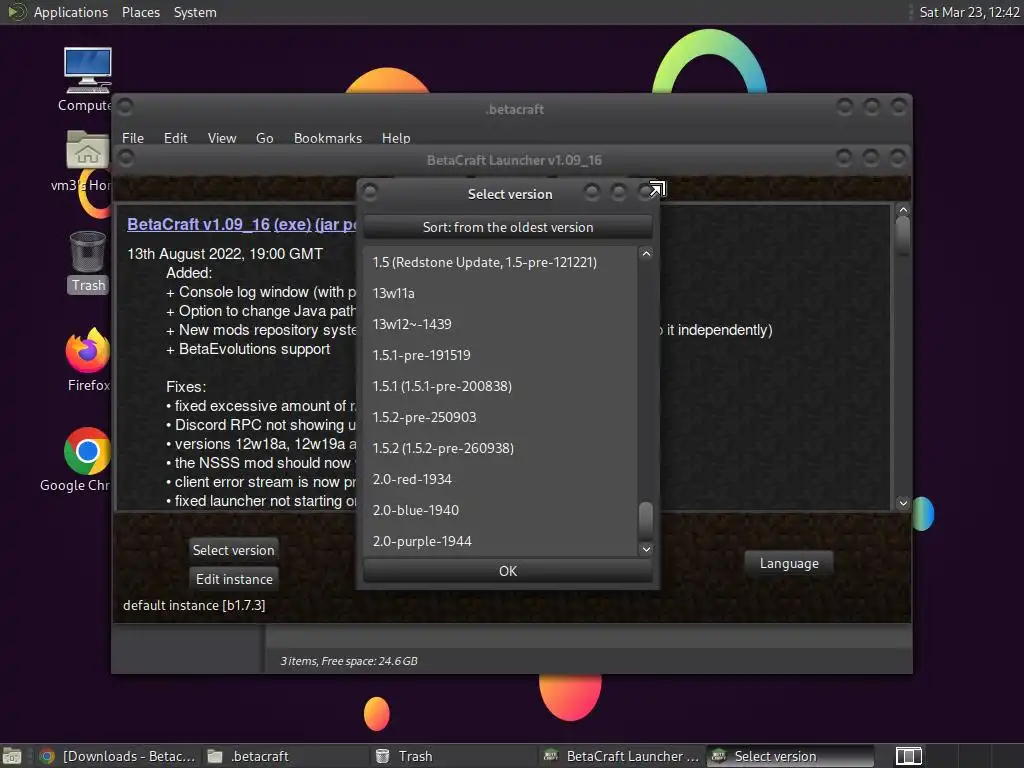The image size is (1024, 768).
Task: Toggle sort order from the oldest version
Action: coord(507,227)
